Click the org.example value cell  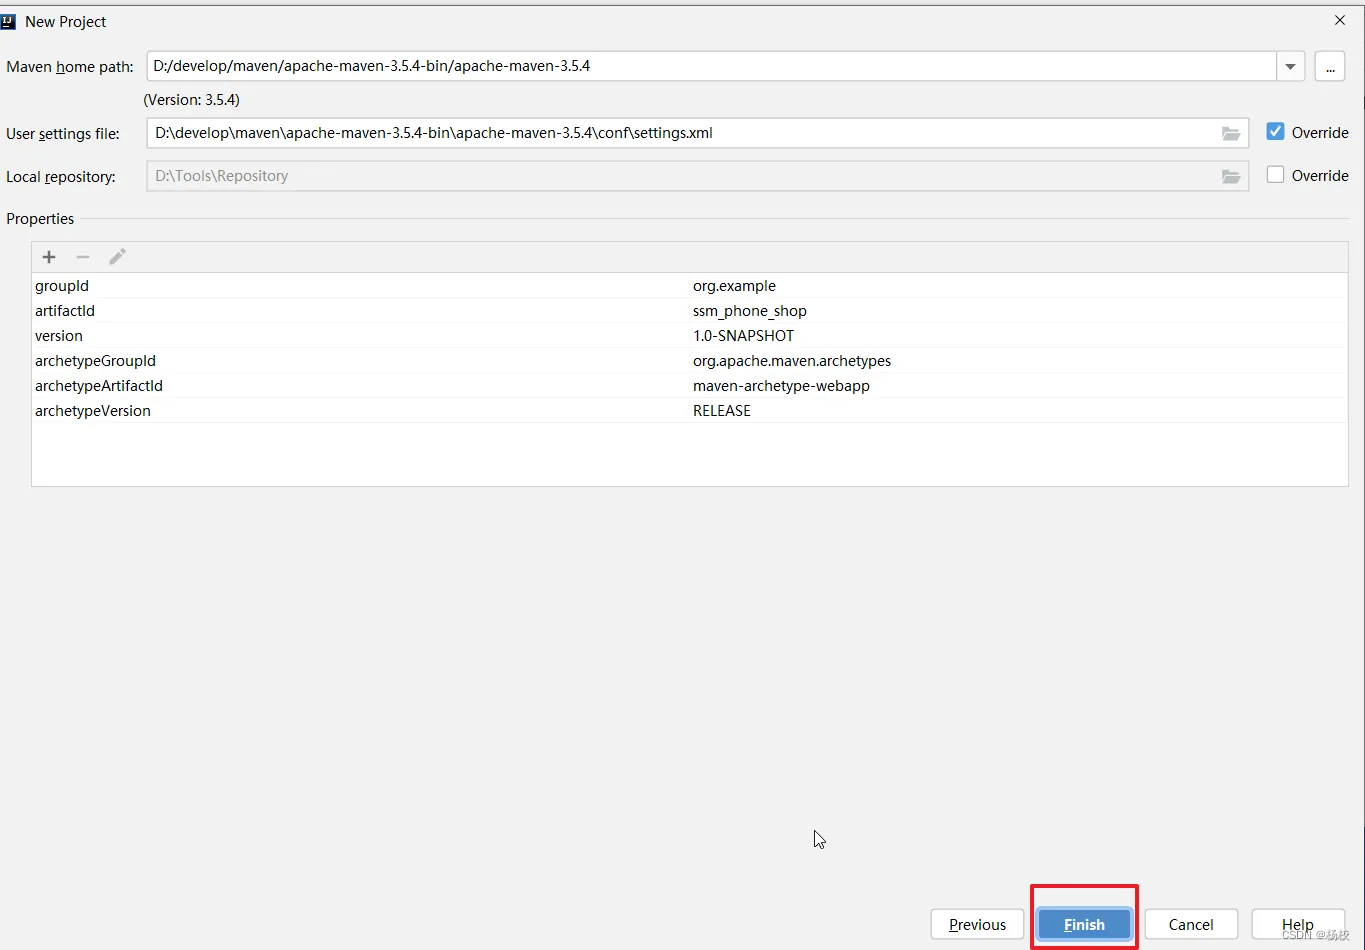(734, 286)
